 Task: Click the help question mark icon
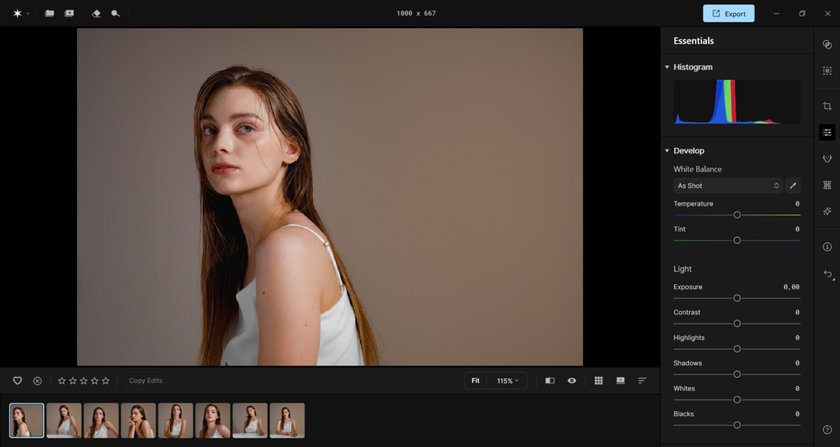(x=827, y=430)
